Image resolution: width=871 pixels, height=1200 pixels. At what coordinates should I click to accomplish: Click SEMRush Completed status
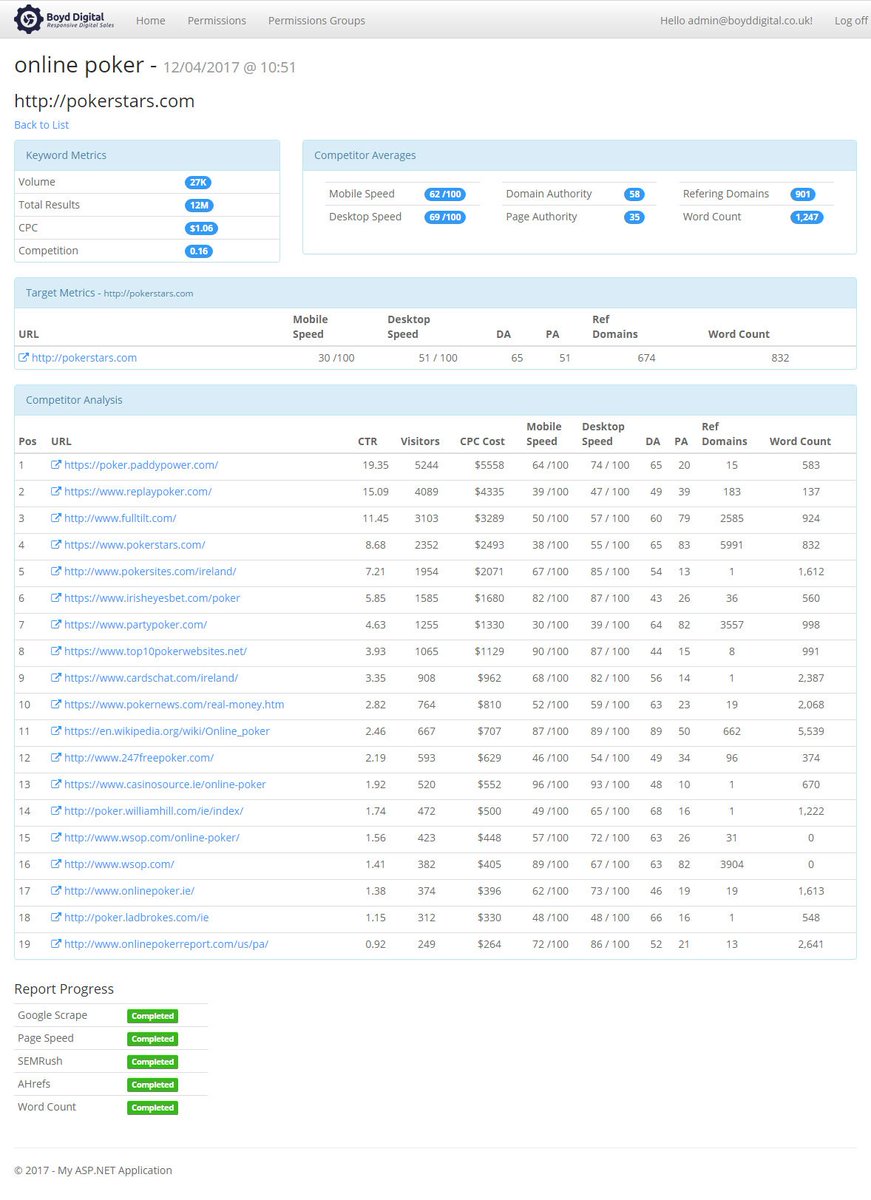click(x=152, y=1062)
